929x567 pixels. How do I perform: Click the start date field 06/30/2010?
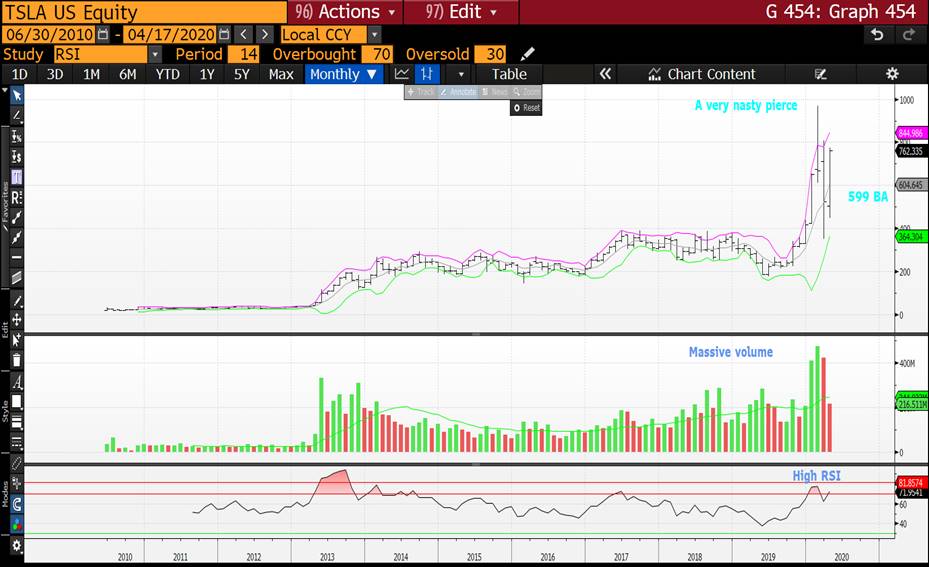pos(49,35)
